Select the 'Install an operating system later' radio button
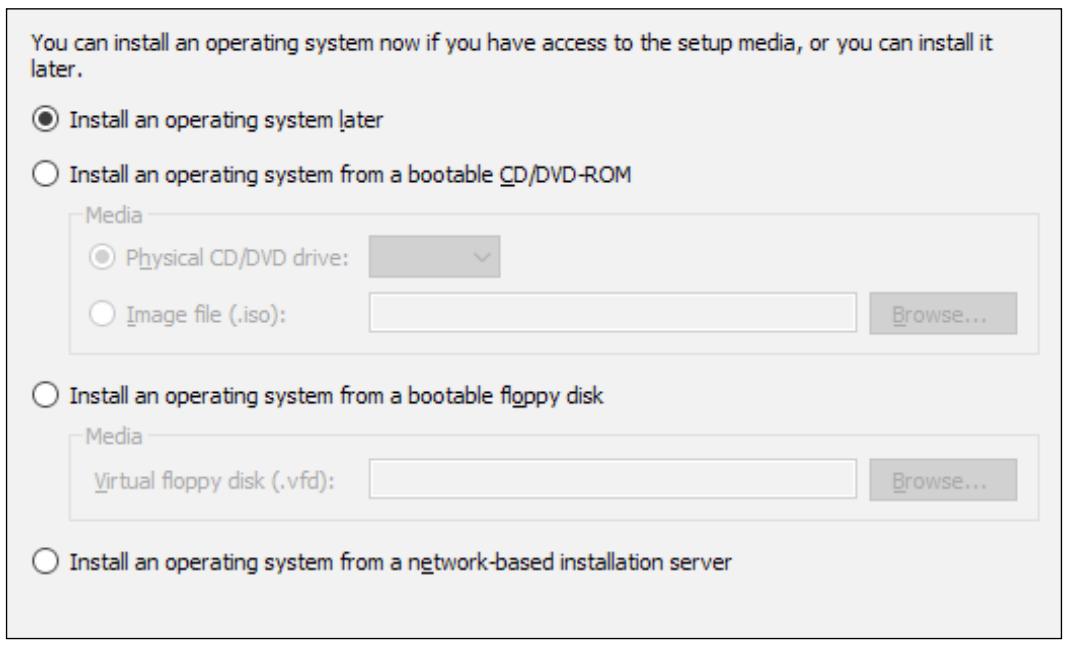Screen dimensions: 1074x645 [x=45, y=120]
